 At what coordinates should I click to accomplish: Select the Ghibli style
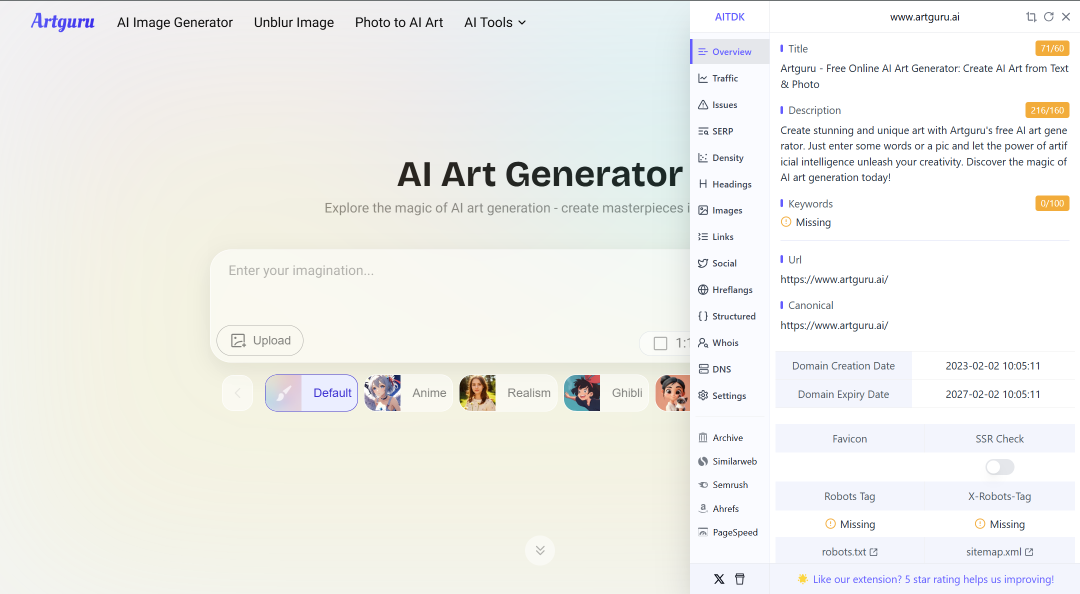[x=606, y=393]
